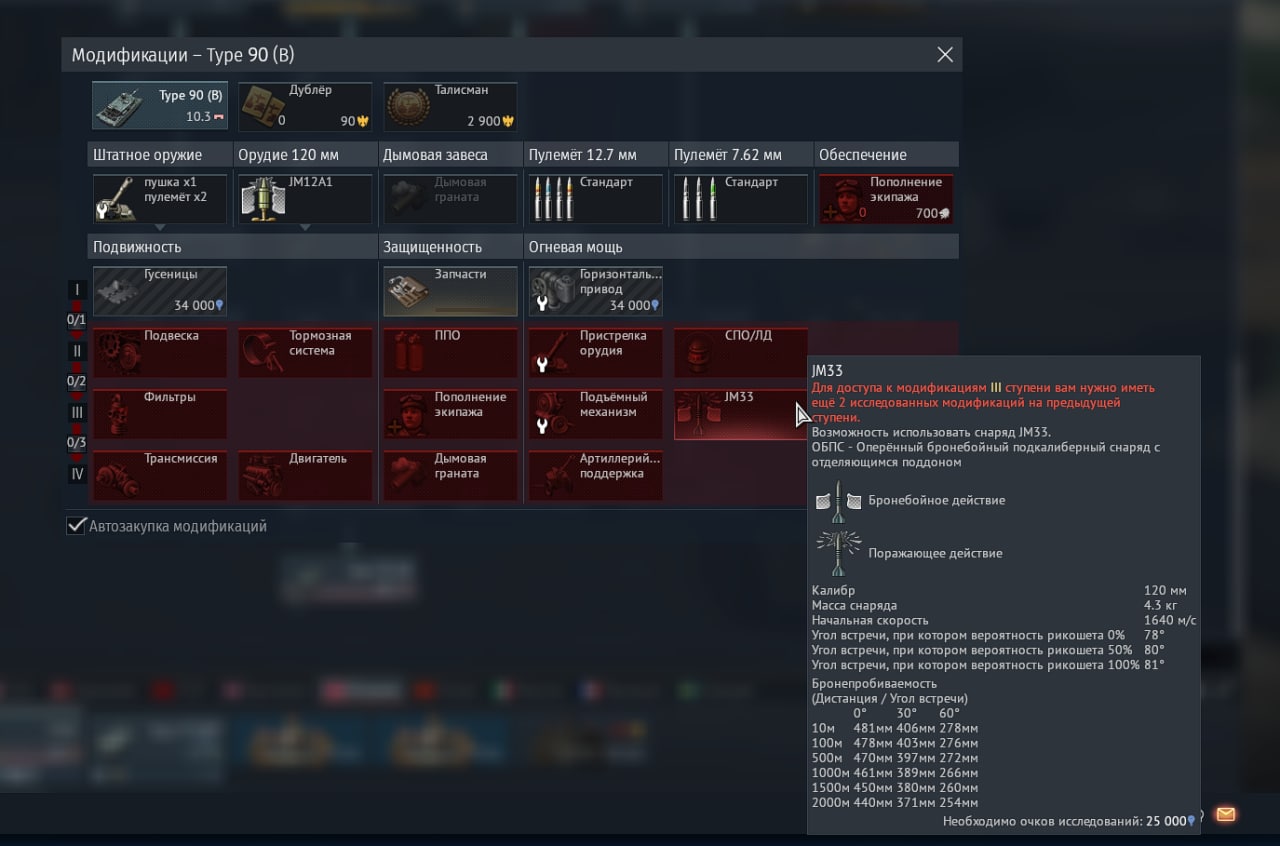The image size is (1280, 846).
Task: Select the Подъёмный механизм modification
Action: tap(595, 414)
